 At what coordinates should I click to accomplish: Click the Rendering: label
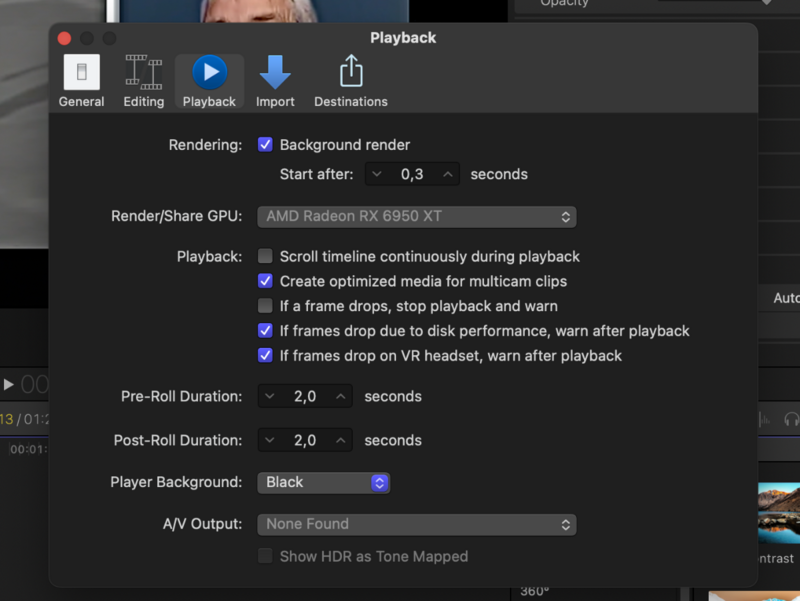pyautogui.click(x=205, y=145)
